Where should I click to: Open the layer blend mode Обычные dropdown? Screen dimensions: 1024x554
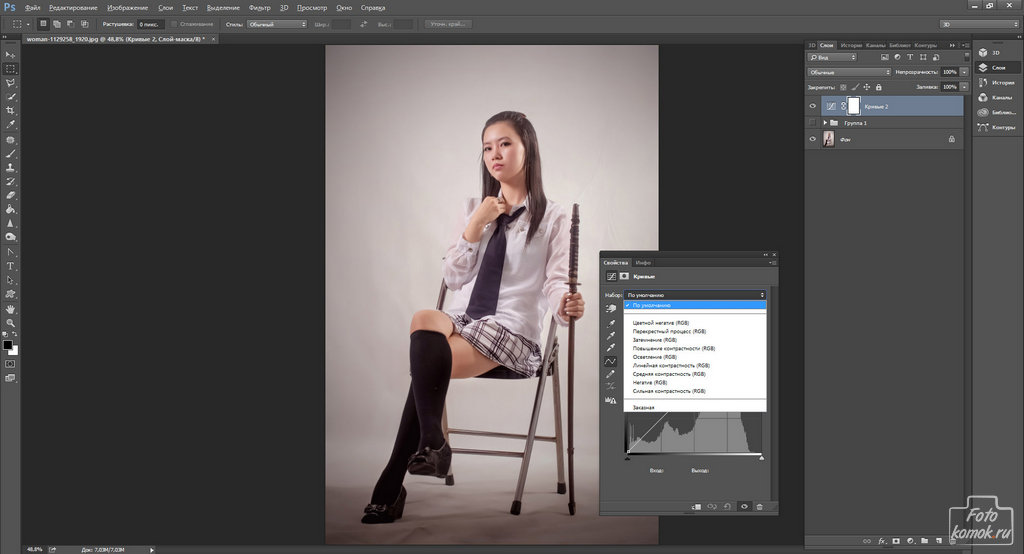849,72
